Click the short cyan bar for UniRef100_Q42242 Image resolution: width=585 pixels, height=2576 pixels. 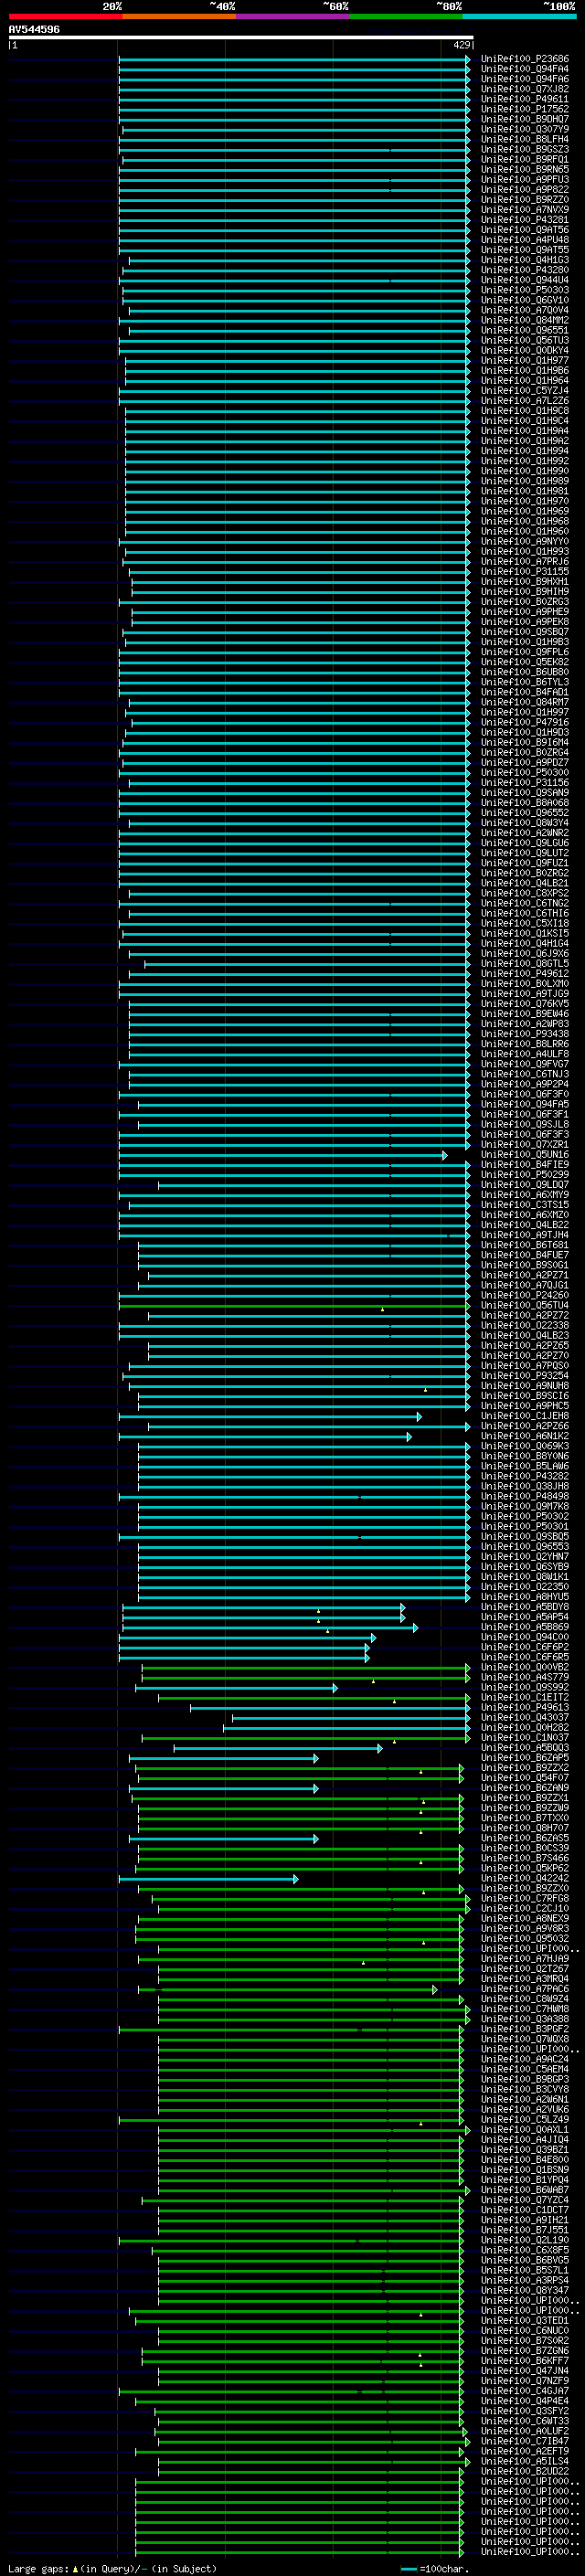[208, 1879]
